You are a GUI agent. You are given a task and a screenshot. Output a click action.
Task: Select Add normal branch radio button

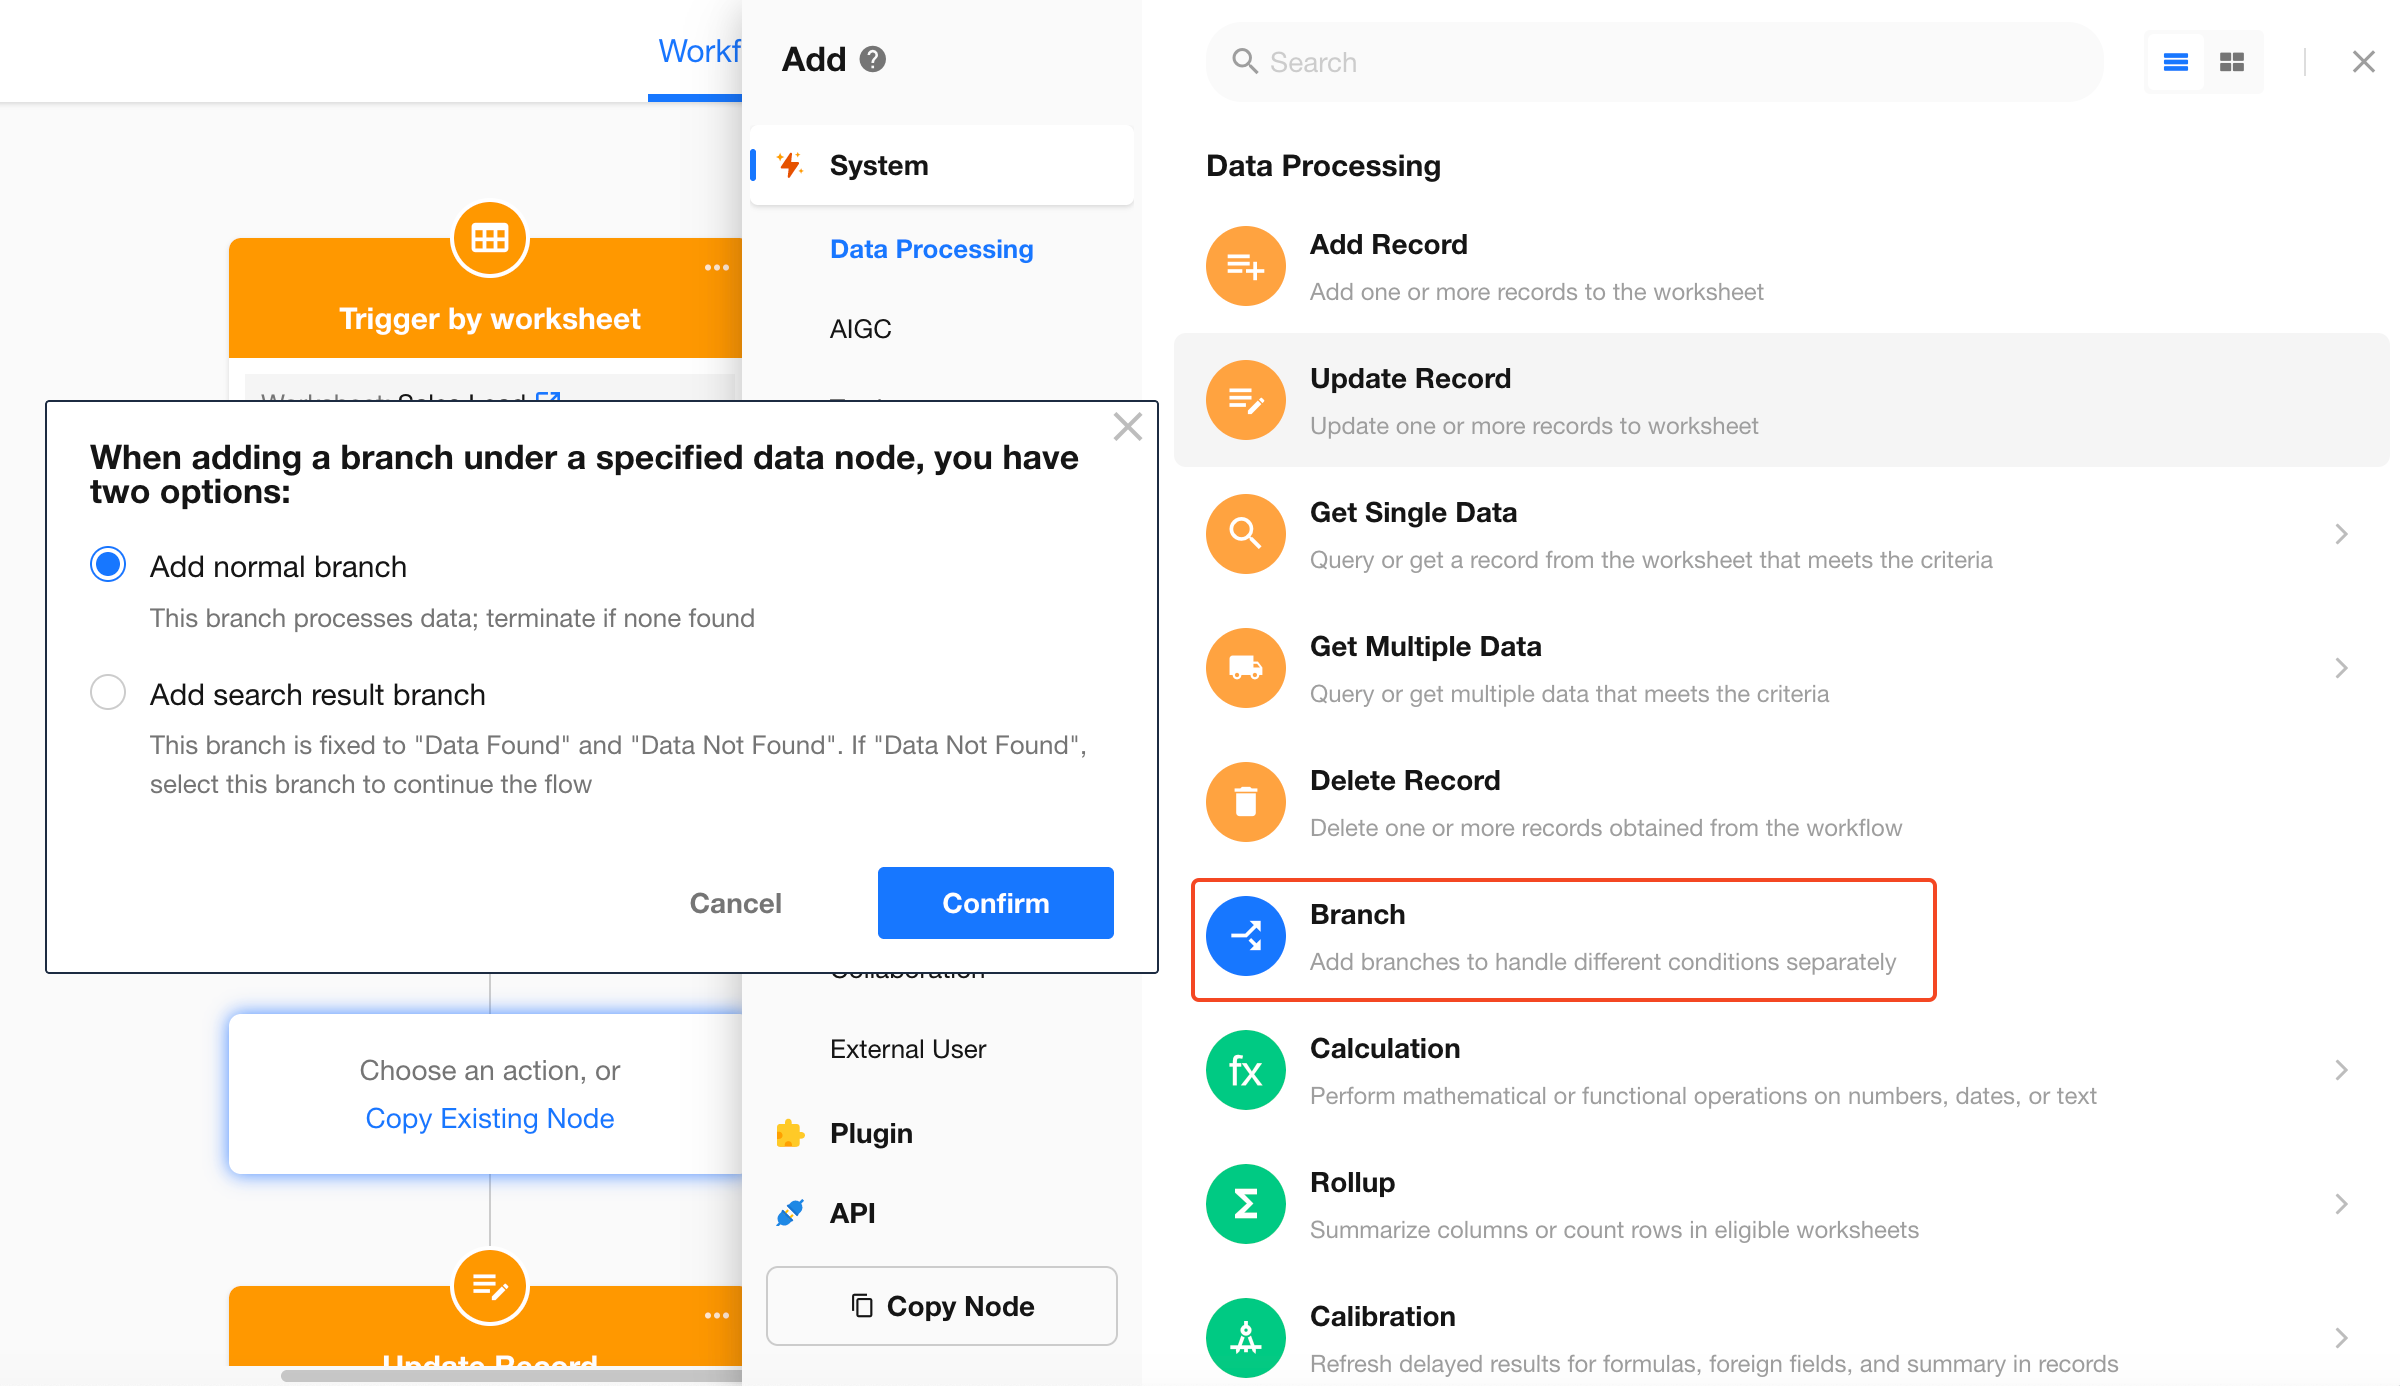[108, 565]
